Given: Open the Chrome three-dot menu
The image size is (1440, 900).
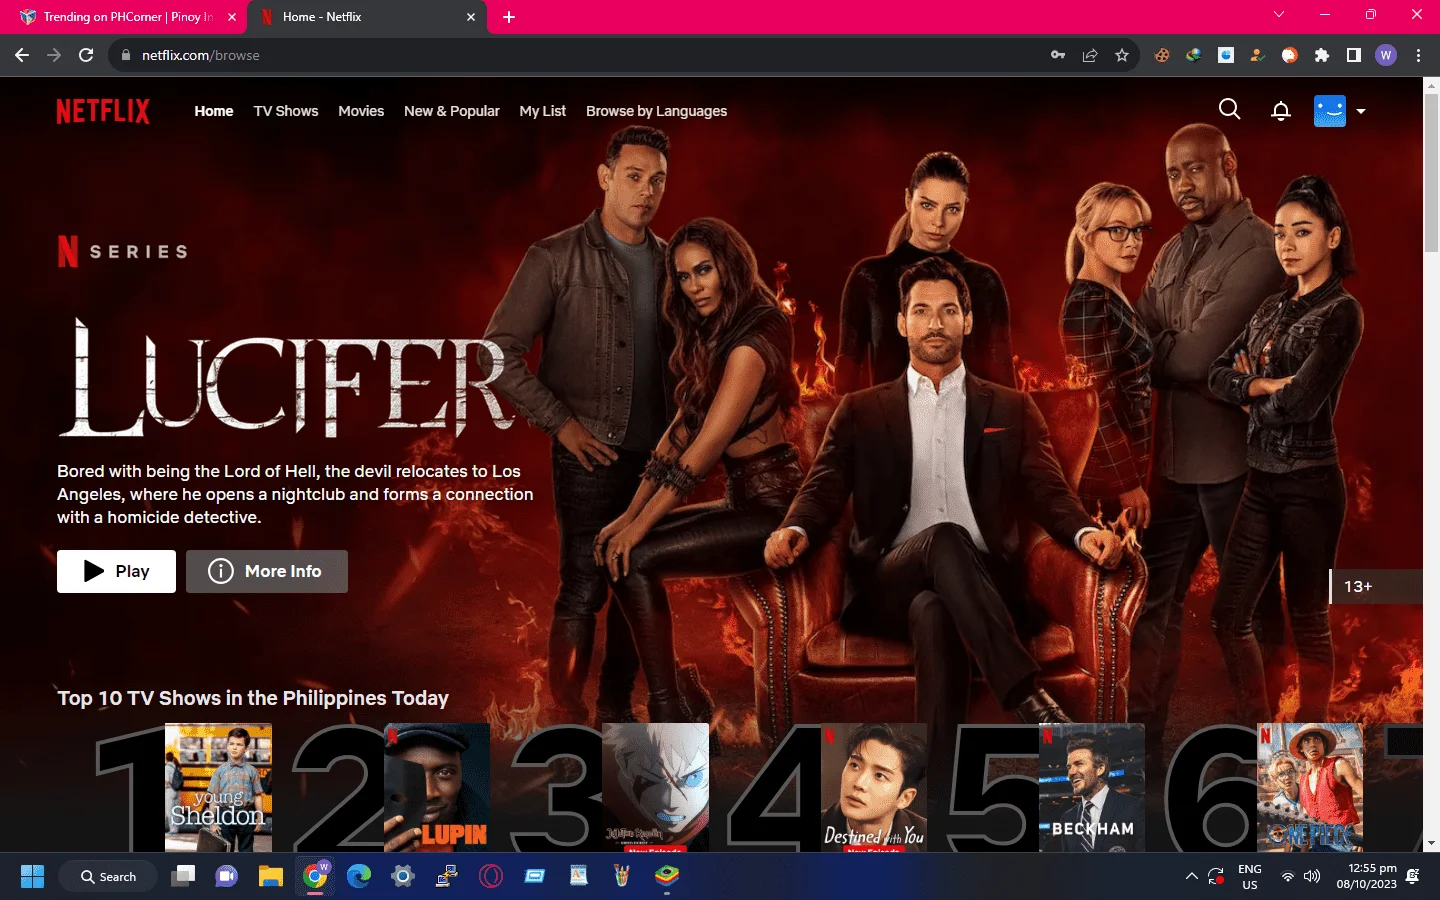Looking at the screenshot, I should pyautogui.click(x=1418, y=55).
